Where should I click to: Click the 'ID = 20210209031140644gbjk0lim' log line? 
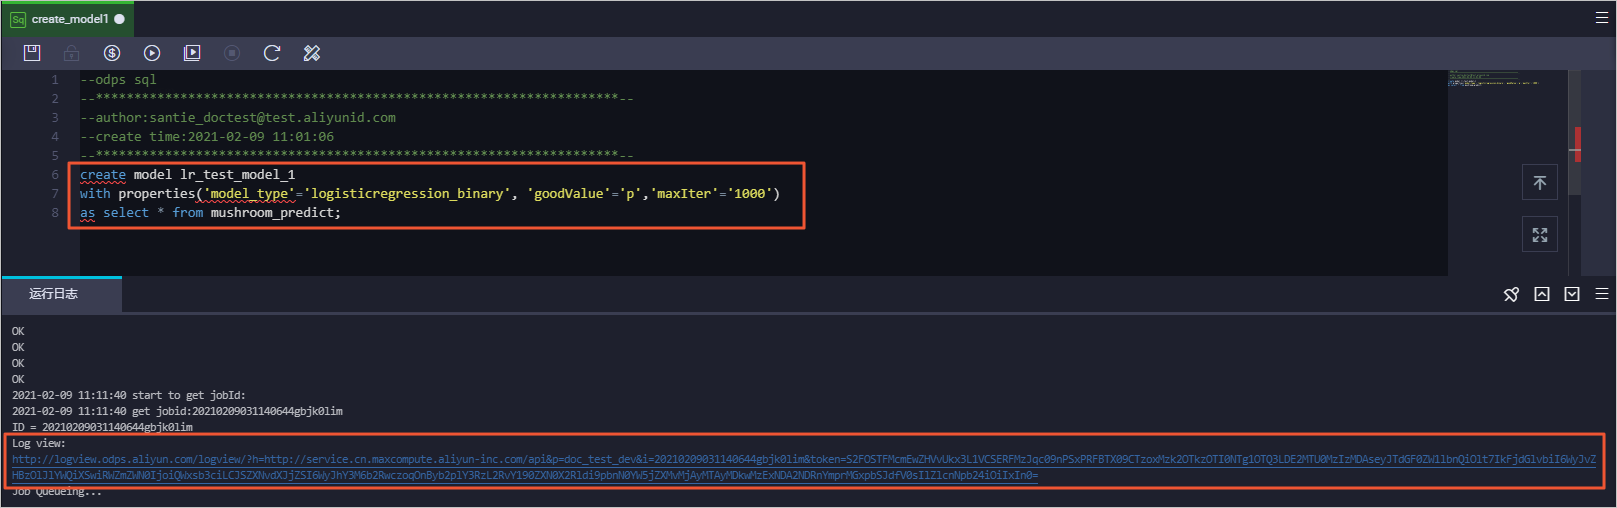[102, 427]
